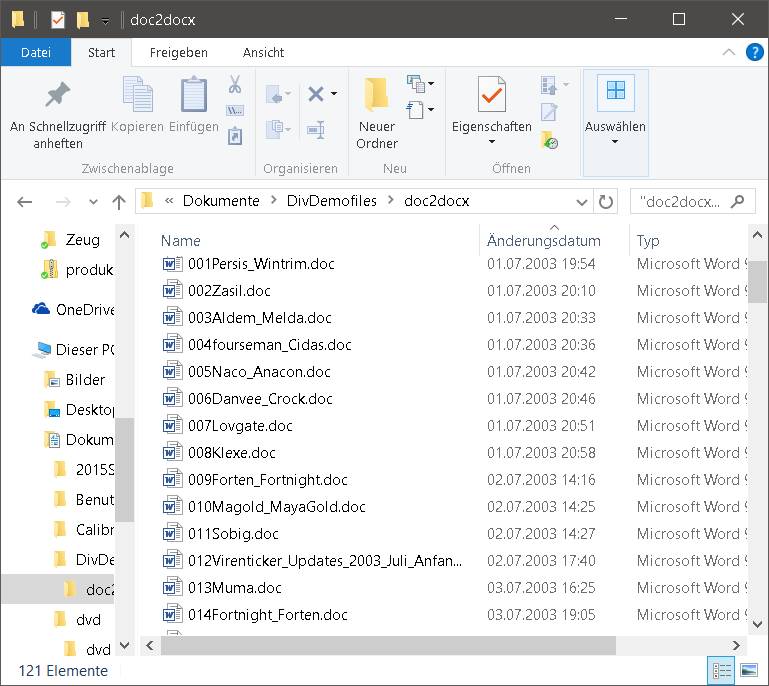Viewport: 769px width, 686px height.
Task: Open the address bar history dropdown
Action: [x=581, y=201]
